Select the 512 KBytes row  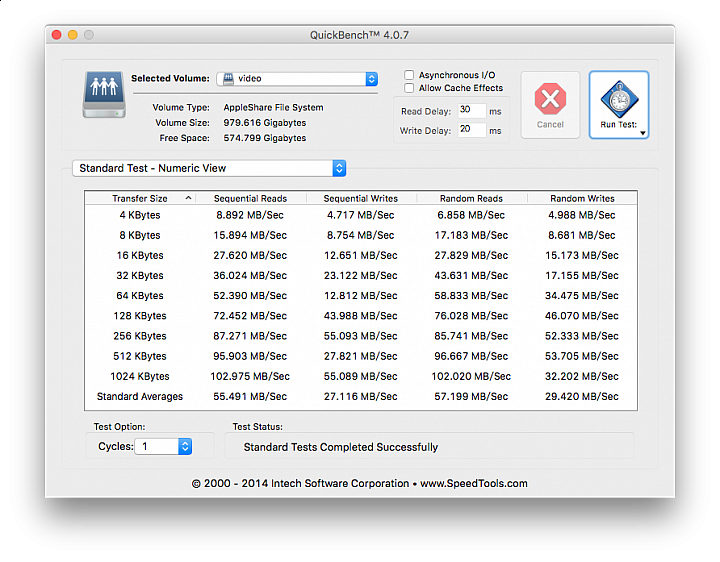361,356
